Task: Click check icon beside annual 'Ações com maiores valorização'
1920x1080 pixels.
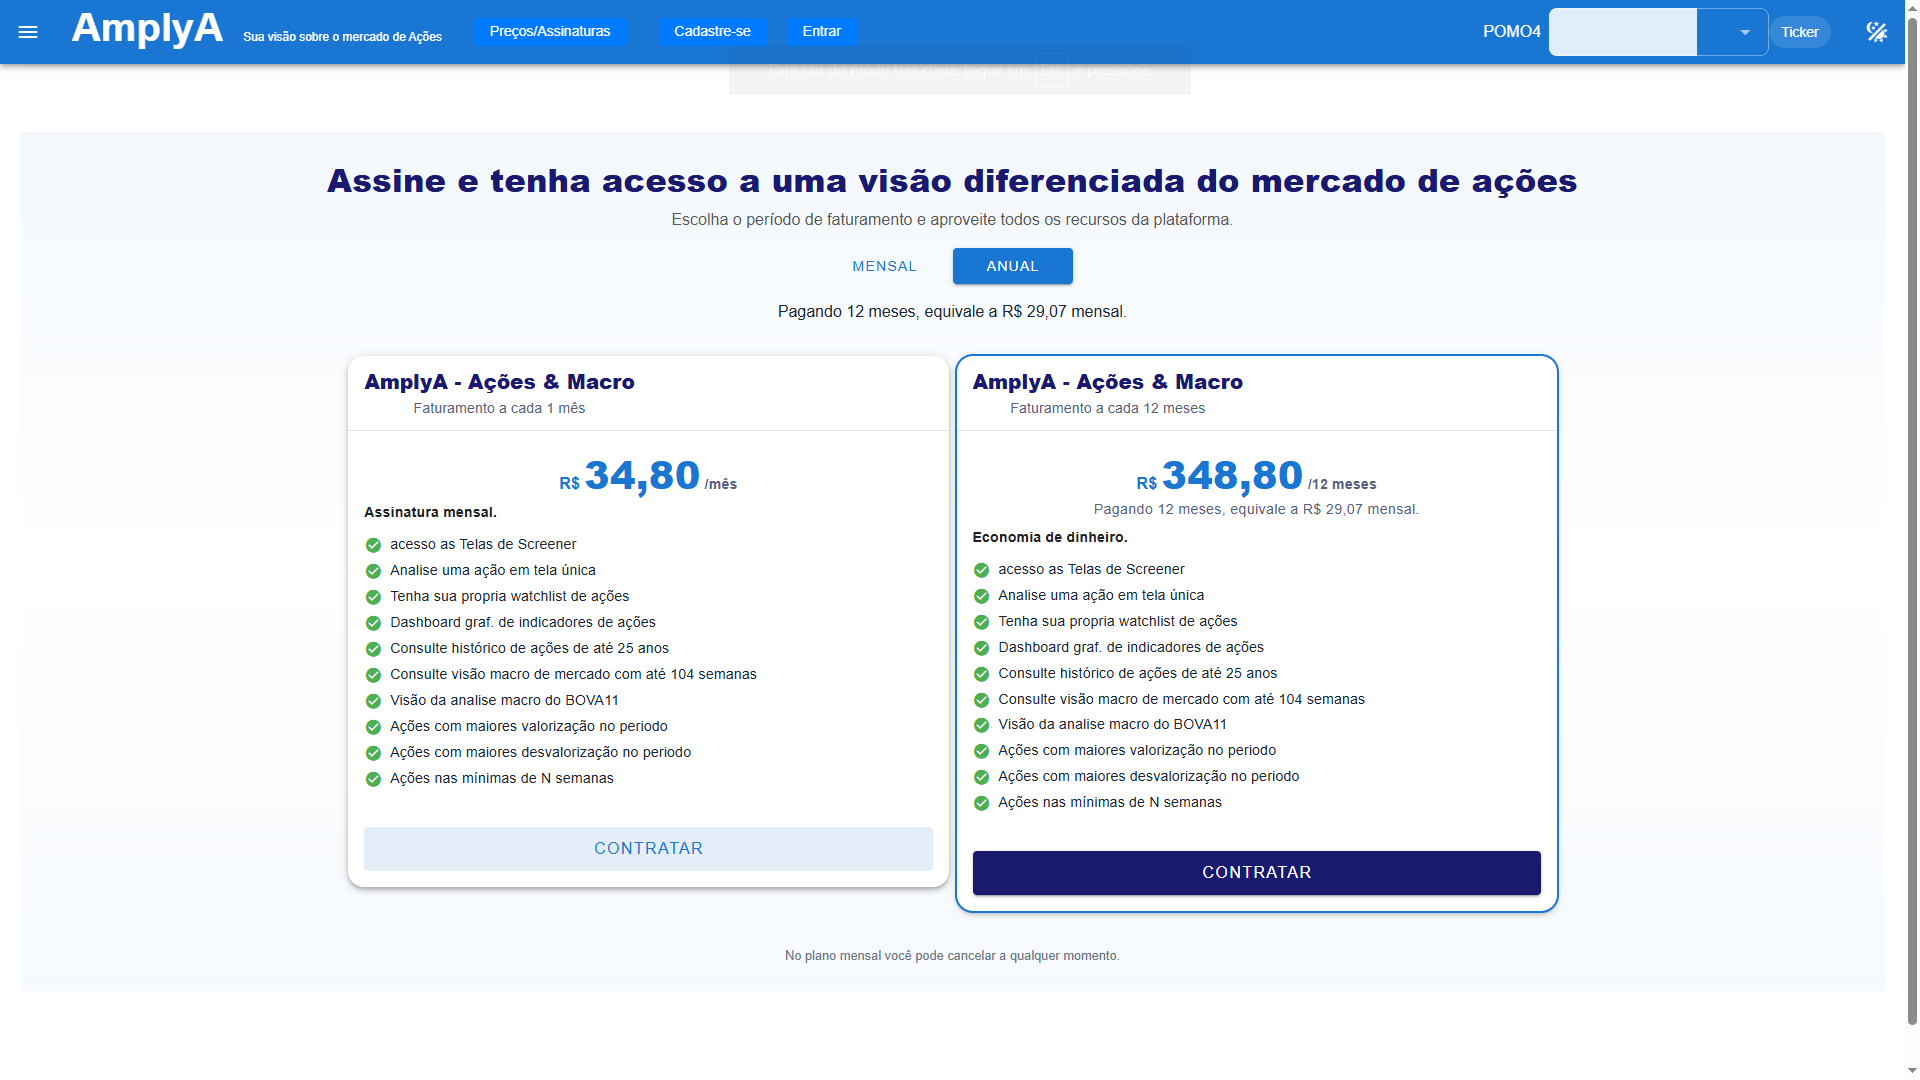Action: tap(981, 751)
